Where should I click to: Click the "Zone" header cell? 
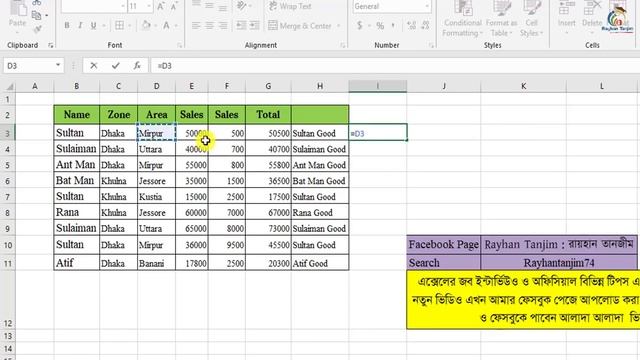pyautogui.click(x=118, y=115)
